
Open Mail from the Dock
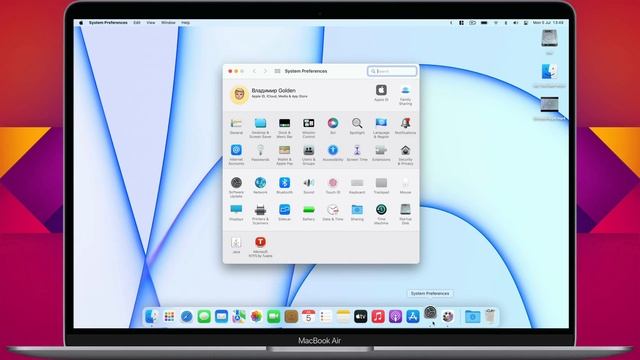(221, 316)
